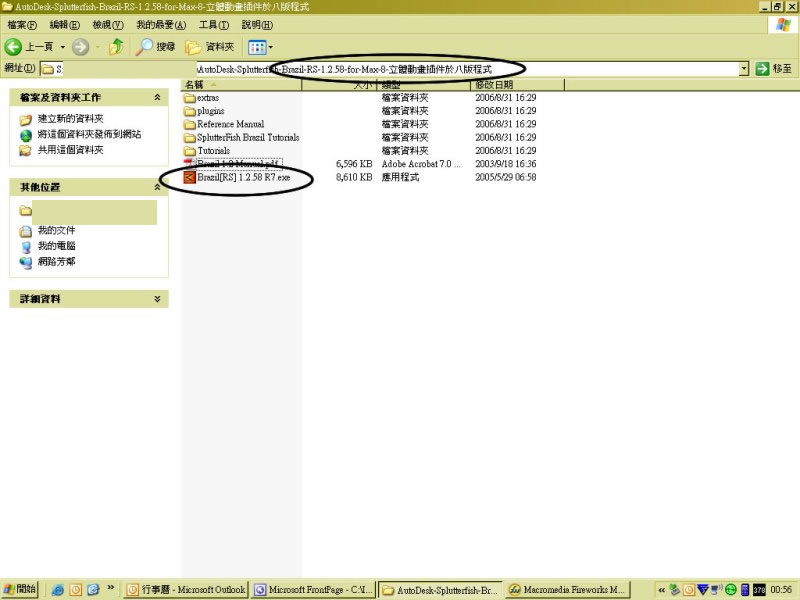Select the SplutterFish Brazil Tutorials folder icon
This screenshot has width=800, height=600.
190,137
